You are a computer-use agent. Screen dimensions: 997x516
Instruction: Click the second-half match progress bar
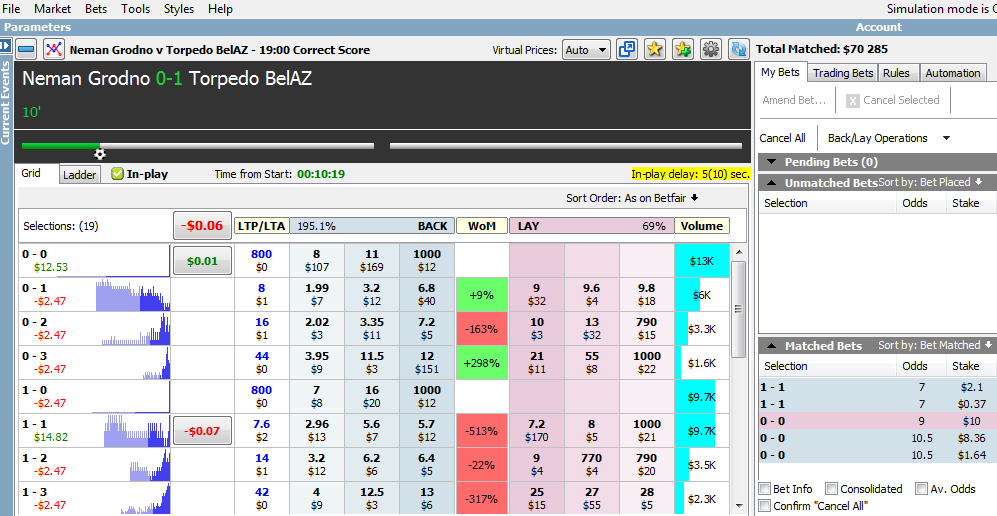coord(566,146)
